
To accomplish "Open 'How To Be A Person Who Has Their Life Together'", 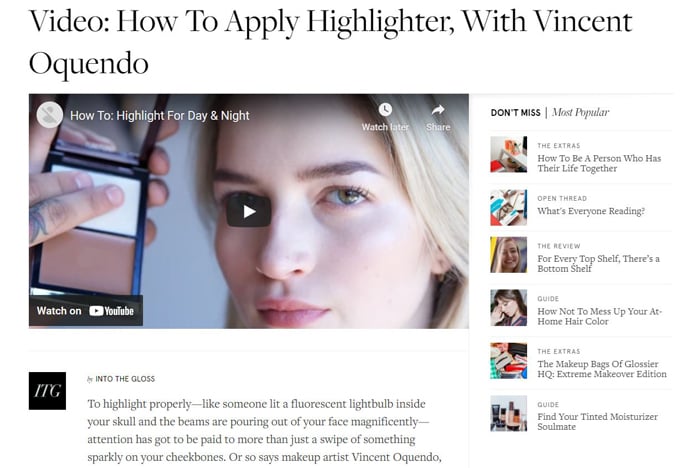I will pyautogui.click(x=599, y=163).
